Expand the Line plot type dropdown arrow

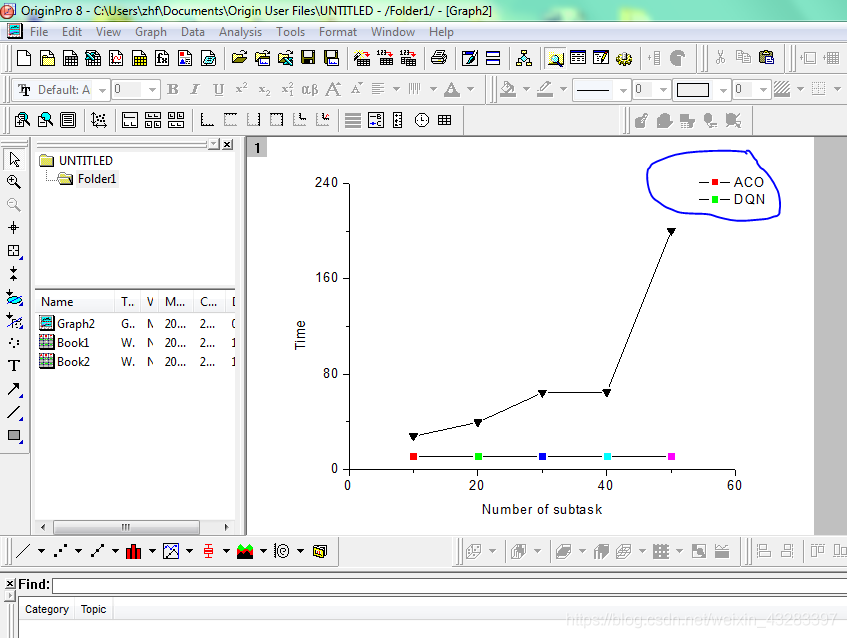(42, 551)
